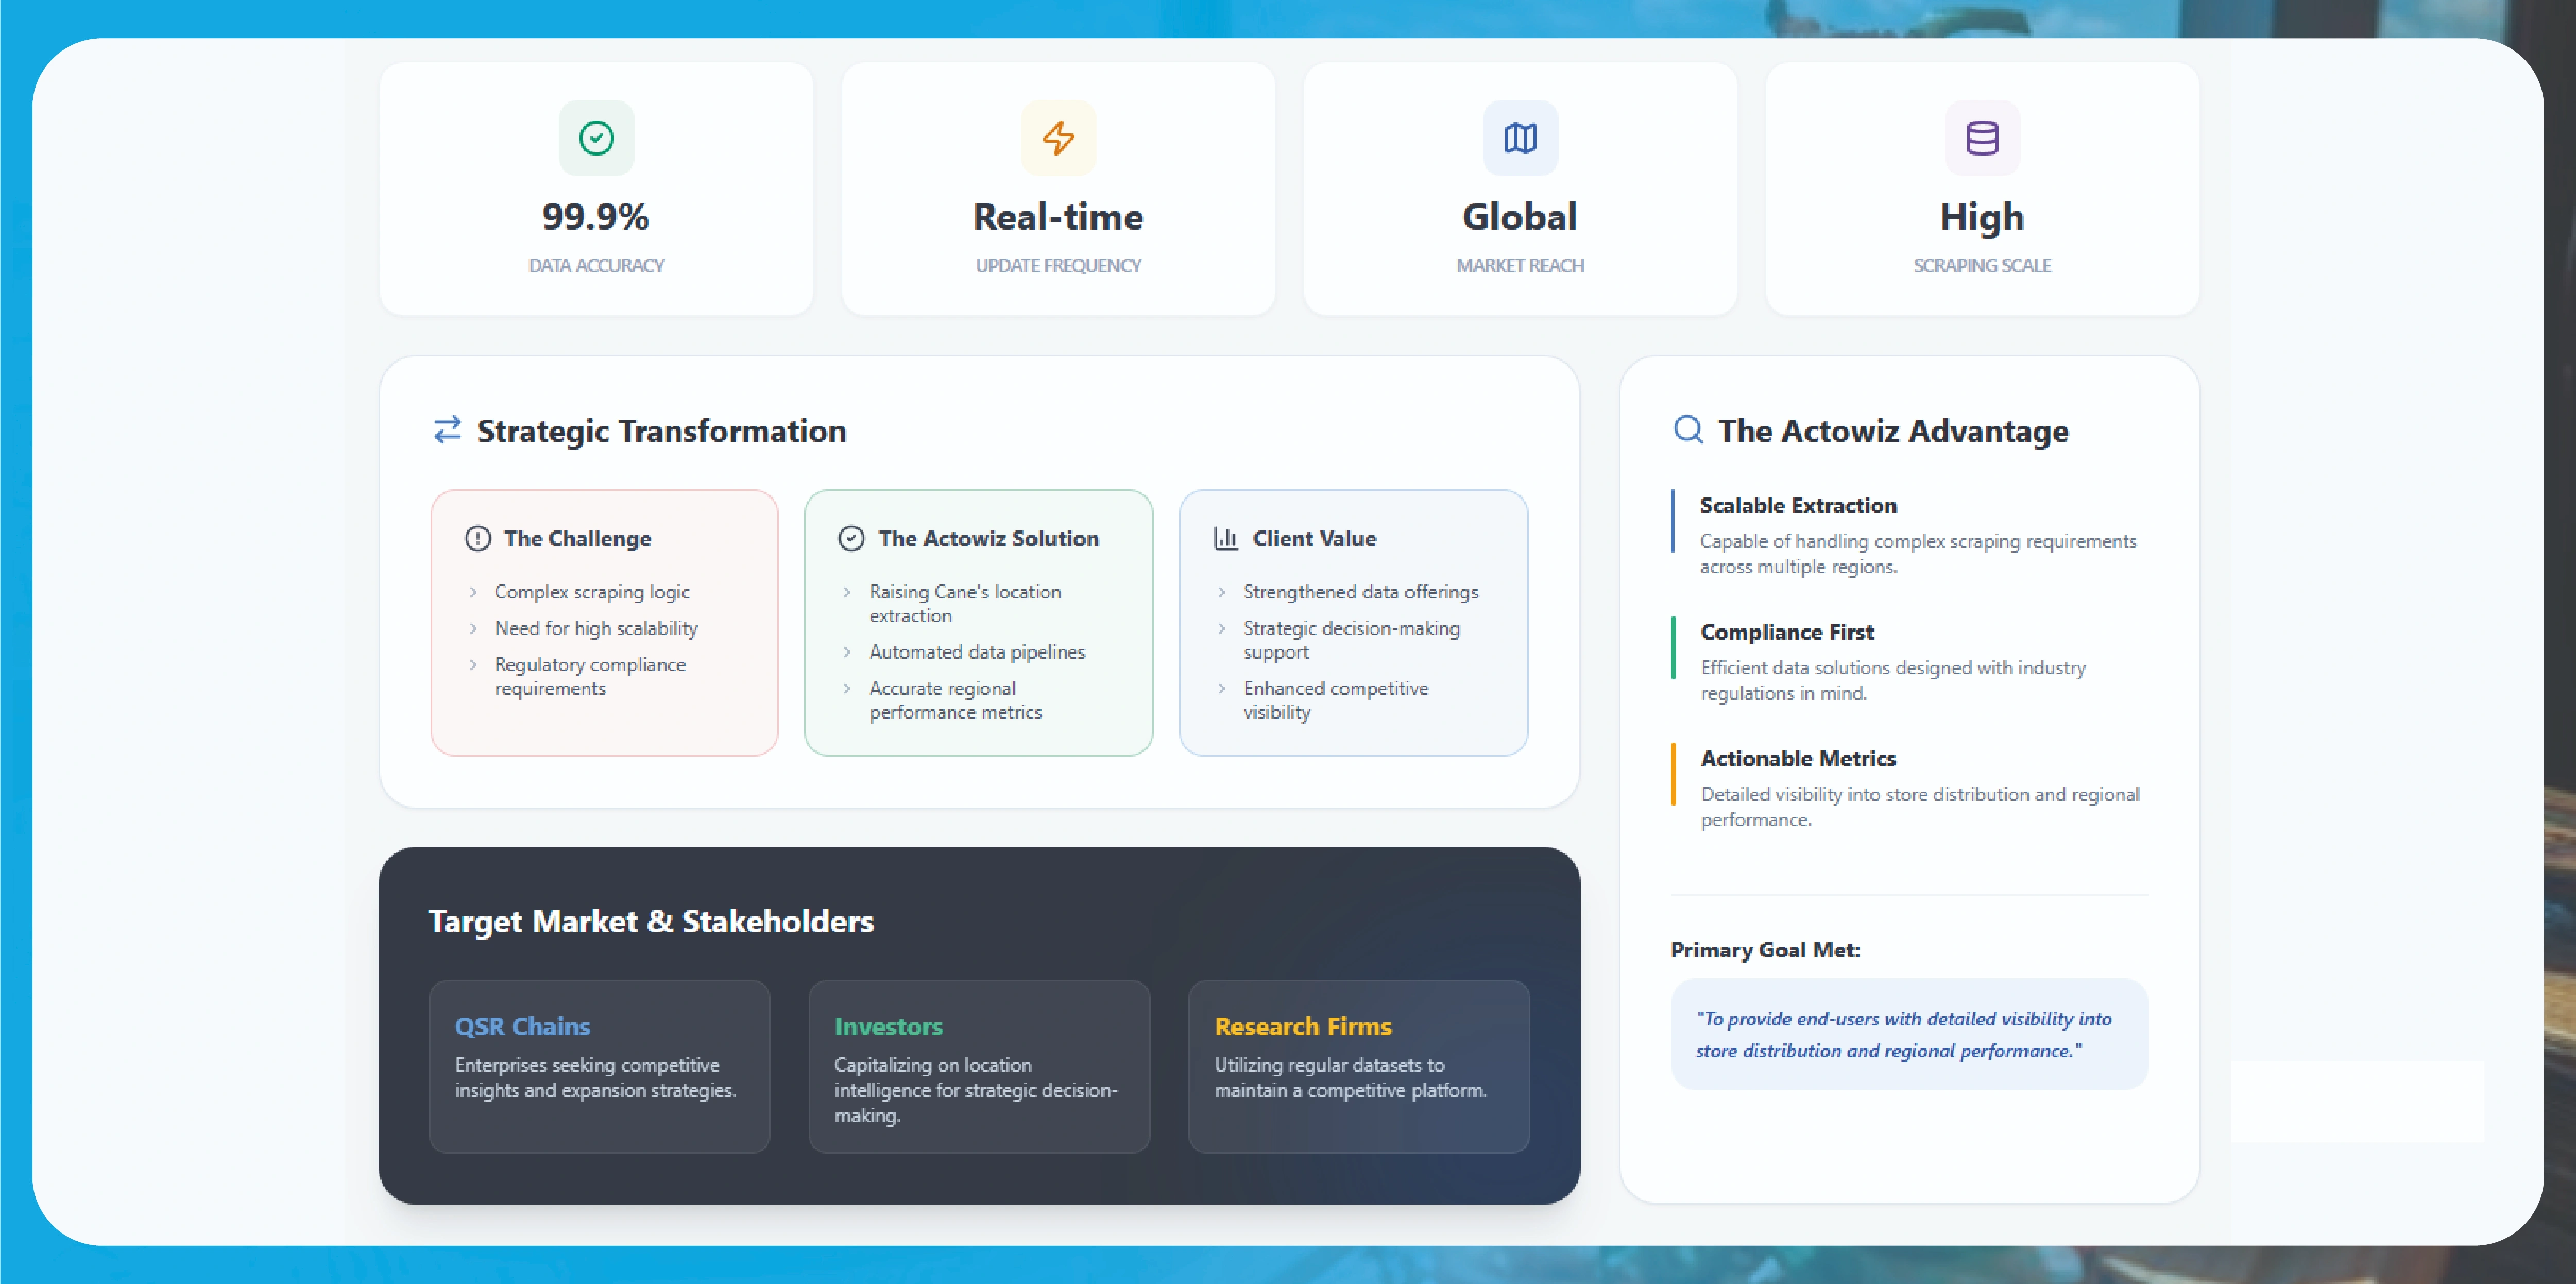Screen dimensions: 2576x1284
Task: Click the chevron before Enhanced competitive visibility
Action: 1221,688
